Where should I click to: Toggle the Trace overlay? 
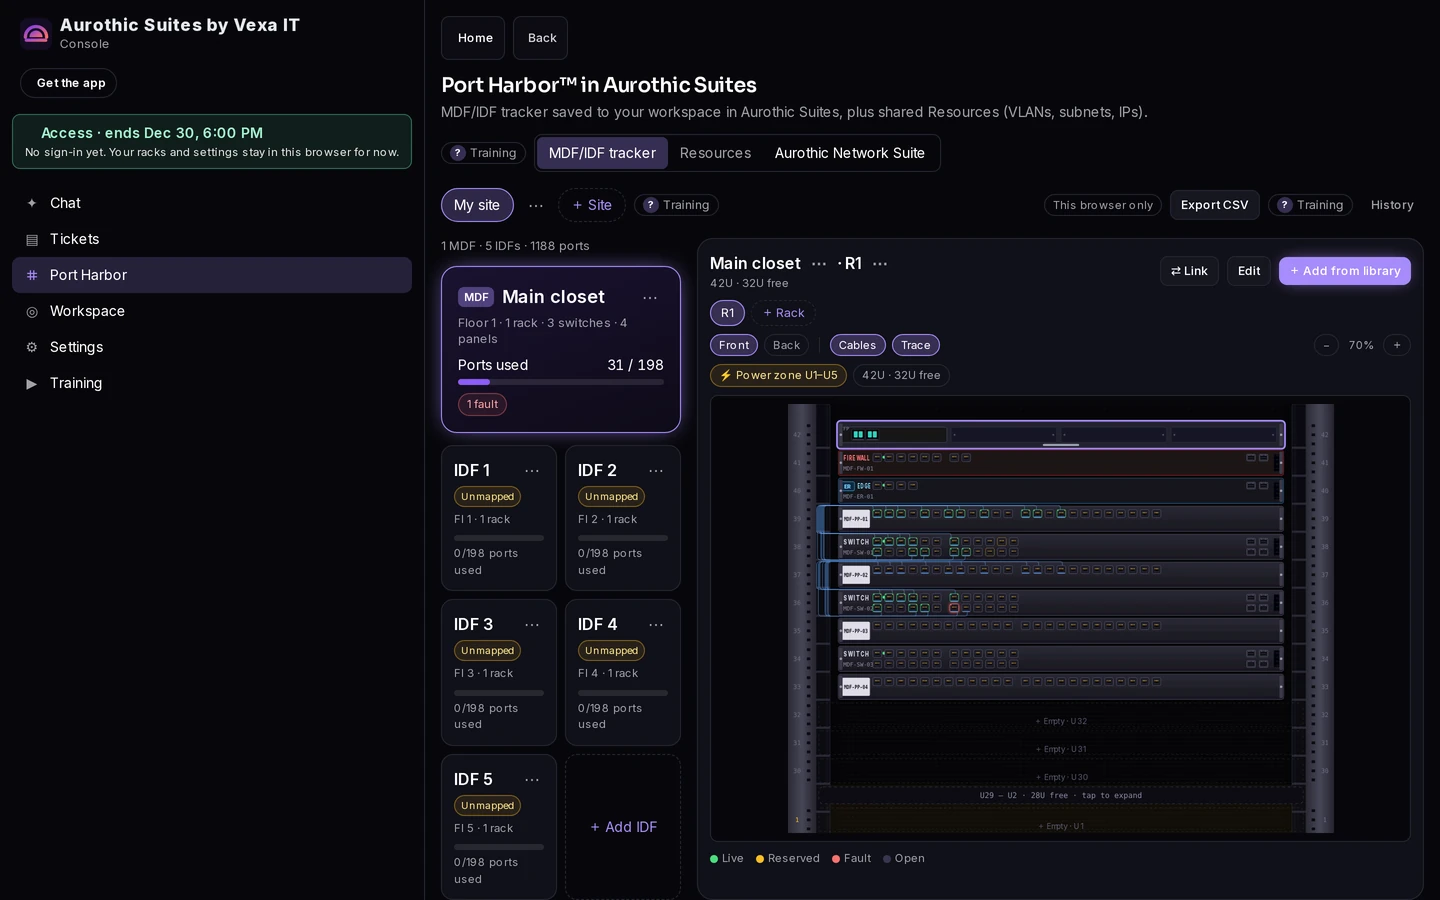pyautogui.click(x=915, y=345)
